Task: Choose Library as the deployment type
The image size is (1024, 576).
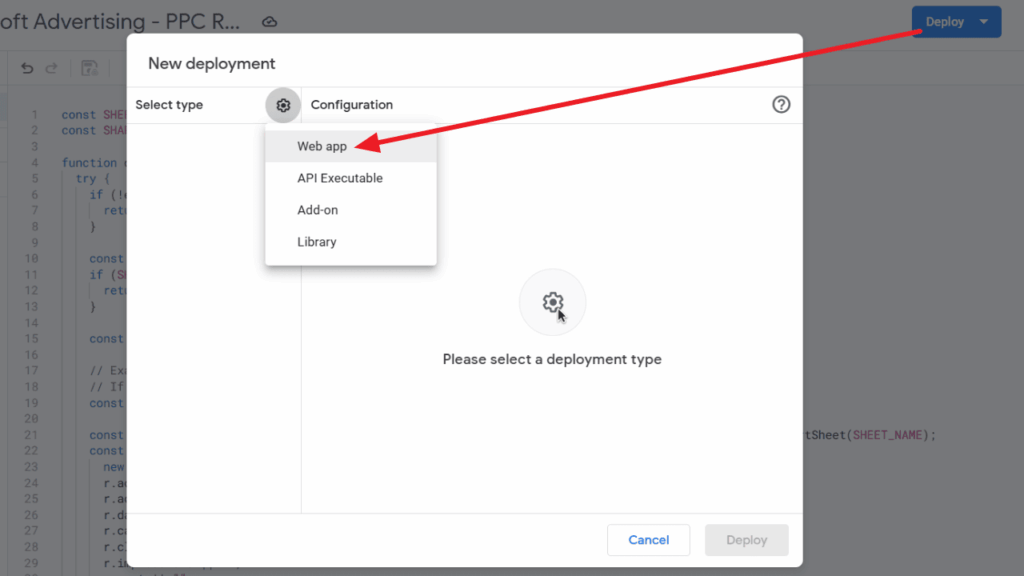Action: (x=316, y=241)
